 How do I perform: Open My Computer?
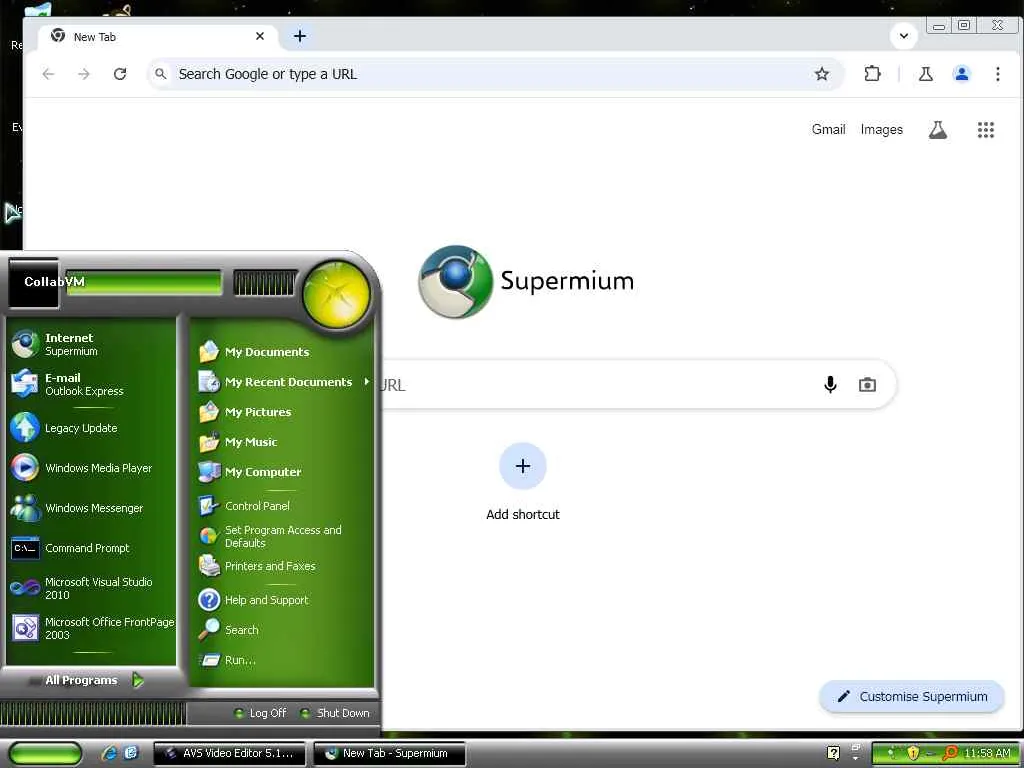pyautogui.click(x=284, y=472)
